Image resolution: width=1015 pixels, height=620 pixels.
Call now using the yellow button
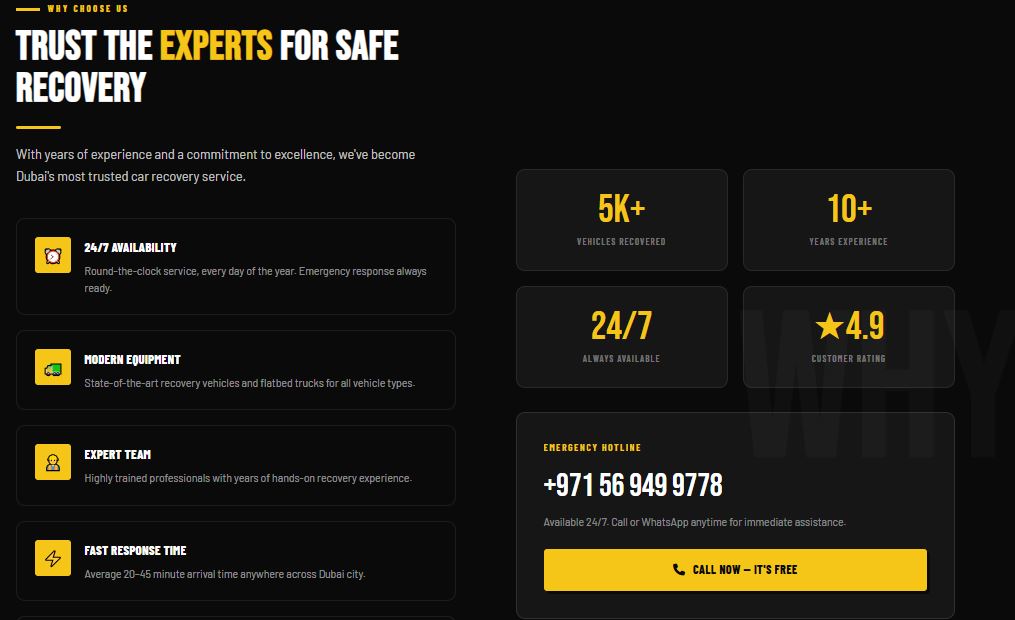[x=735, y=570]
